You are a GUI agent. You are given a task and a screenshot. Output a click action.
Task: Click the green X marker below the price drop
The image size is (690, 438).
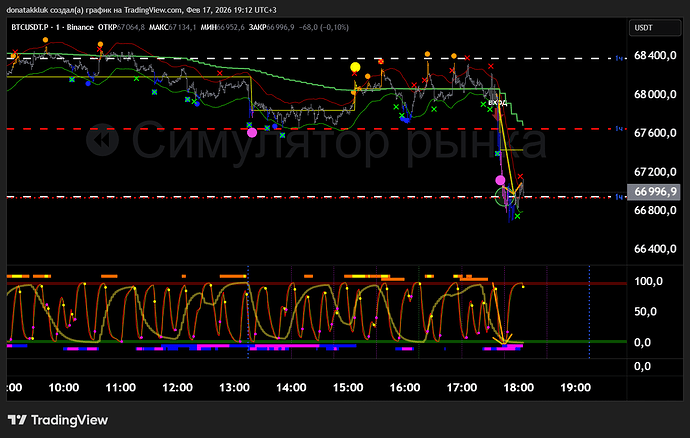click(x=517, y=216)
